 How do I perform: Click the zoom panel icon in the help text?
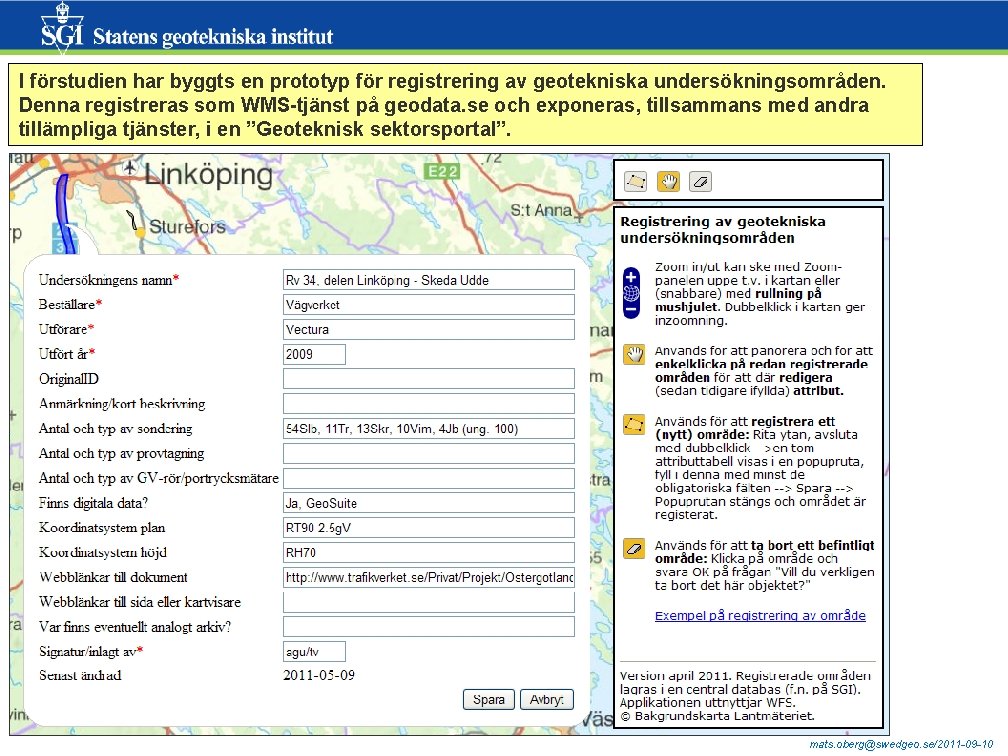(631, 293)
